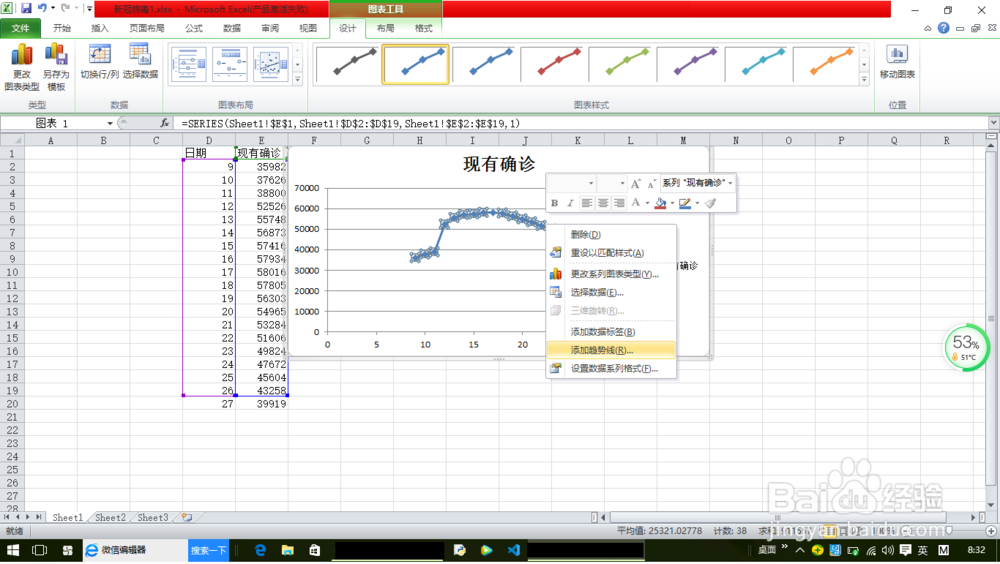Save the workbook from quick access toolbar
1000x564 pixels.
tap(26, 8)
